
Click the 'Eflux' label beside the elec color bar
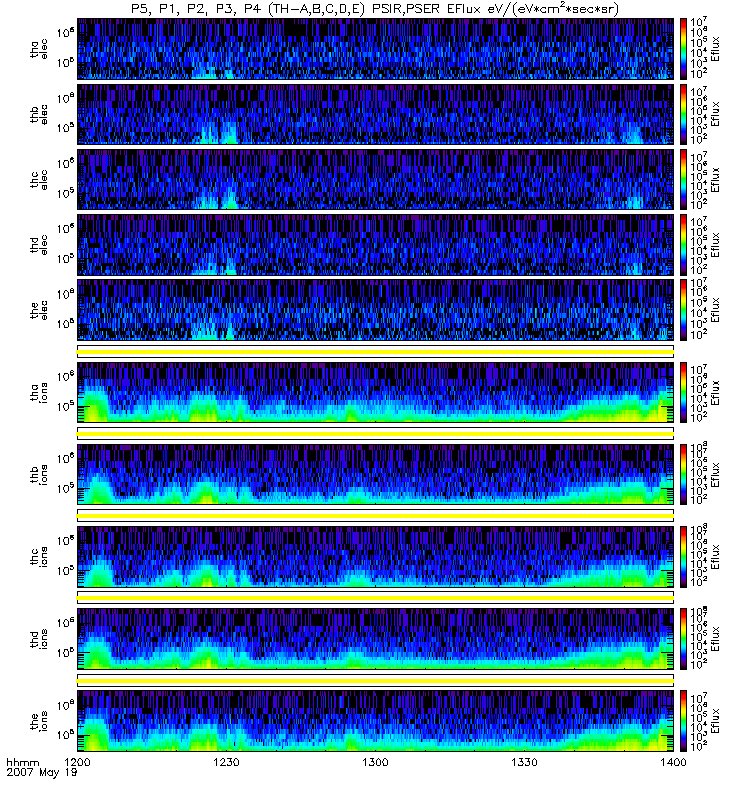click(715, 310)
